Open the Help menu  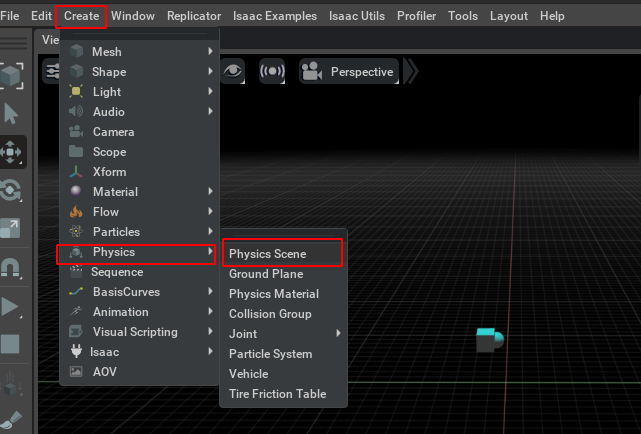552,16
